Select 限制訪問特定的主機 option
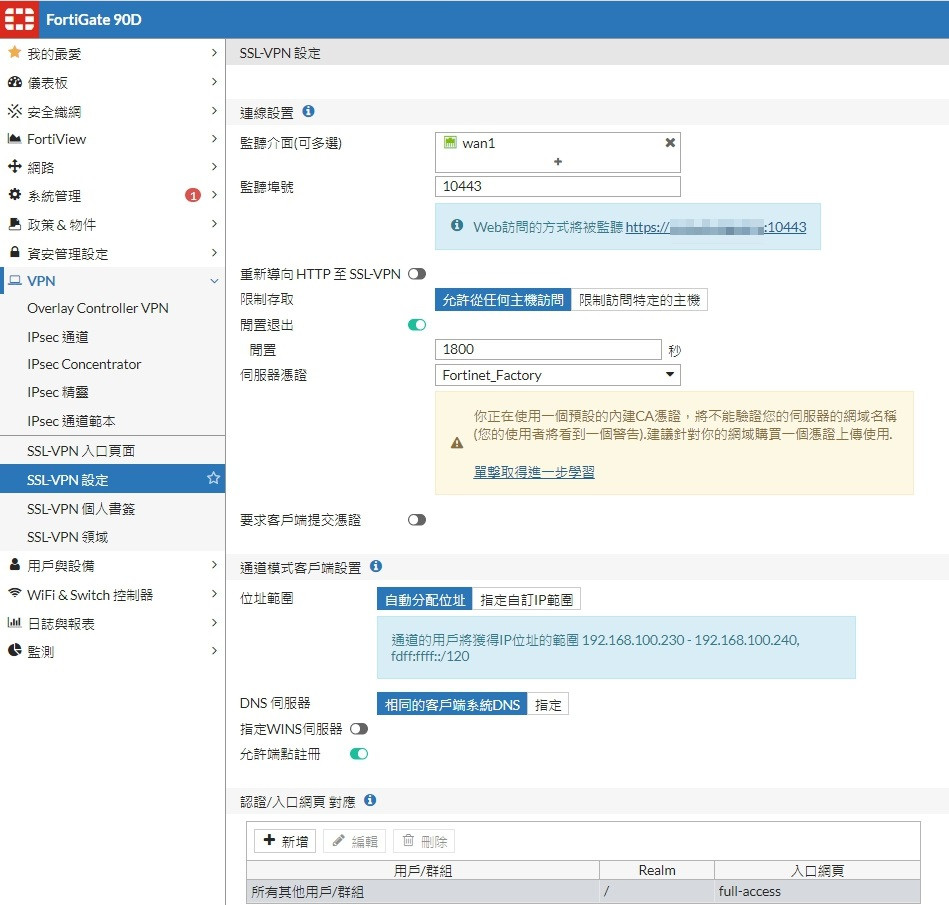 pos(639,300)
